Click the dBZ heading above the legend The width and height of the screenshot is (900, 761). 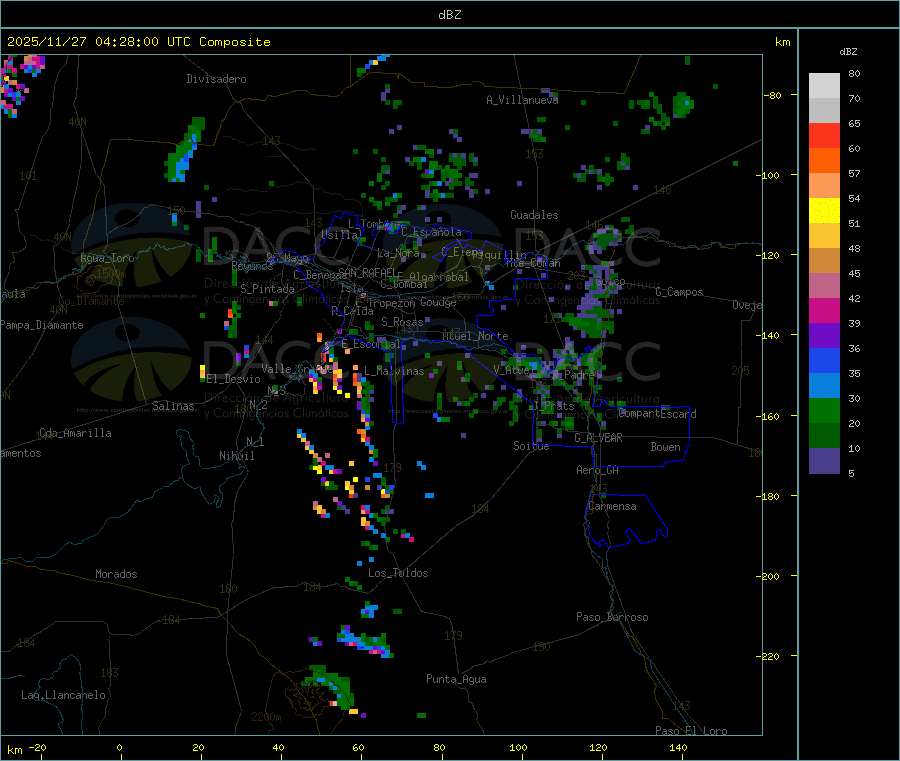[x=848, y=52]
